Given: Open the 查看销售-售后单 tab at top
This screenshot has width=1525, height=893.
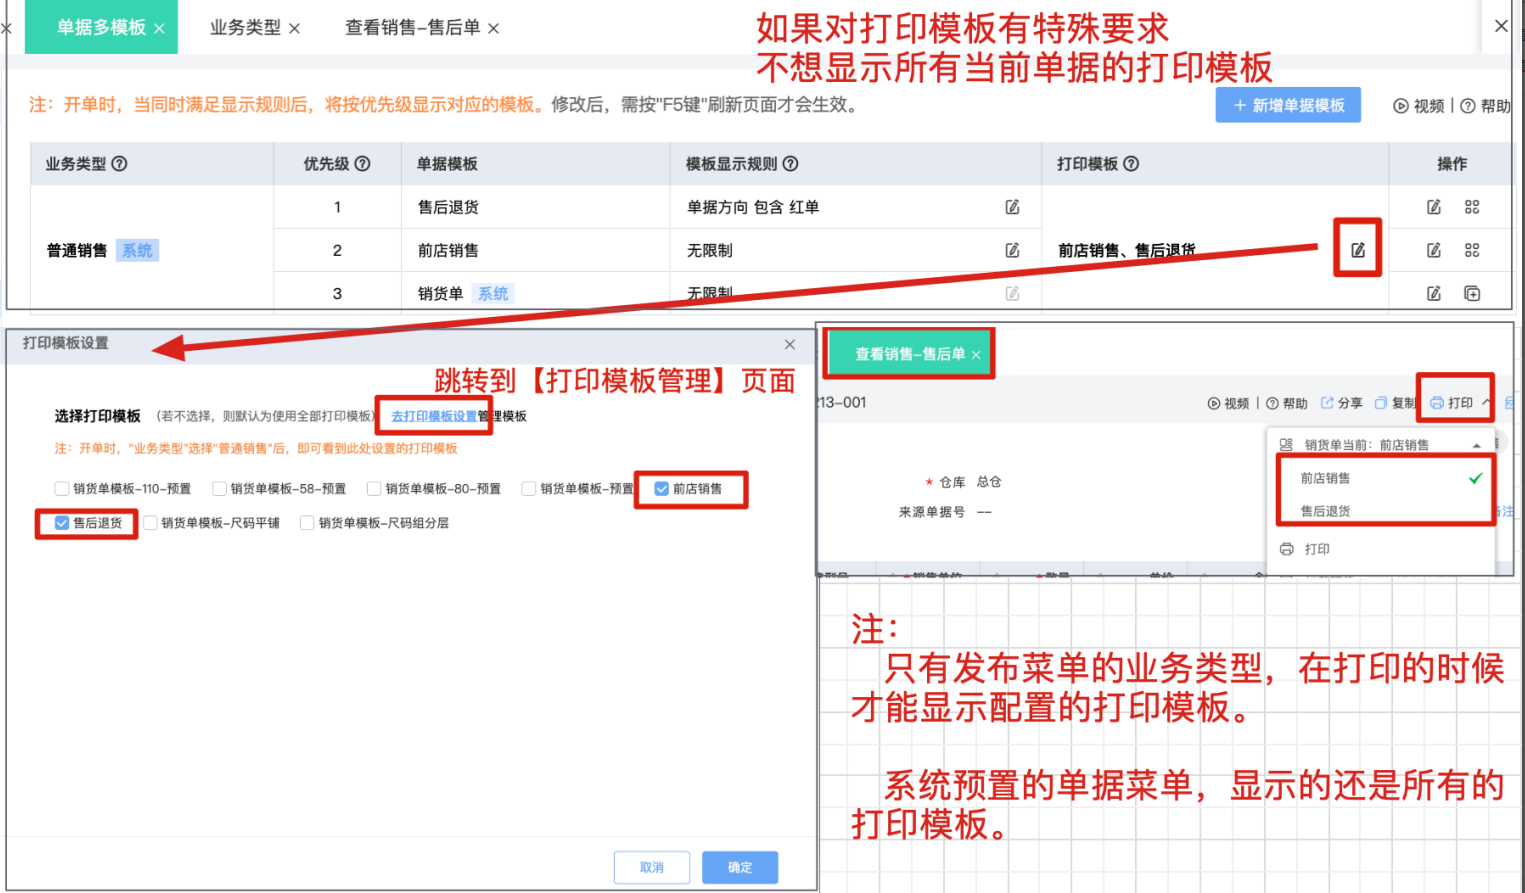Looking at the screenshot, I should click(412, 28).
